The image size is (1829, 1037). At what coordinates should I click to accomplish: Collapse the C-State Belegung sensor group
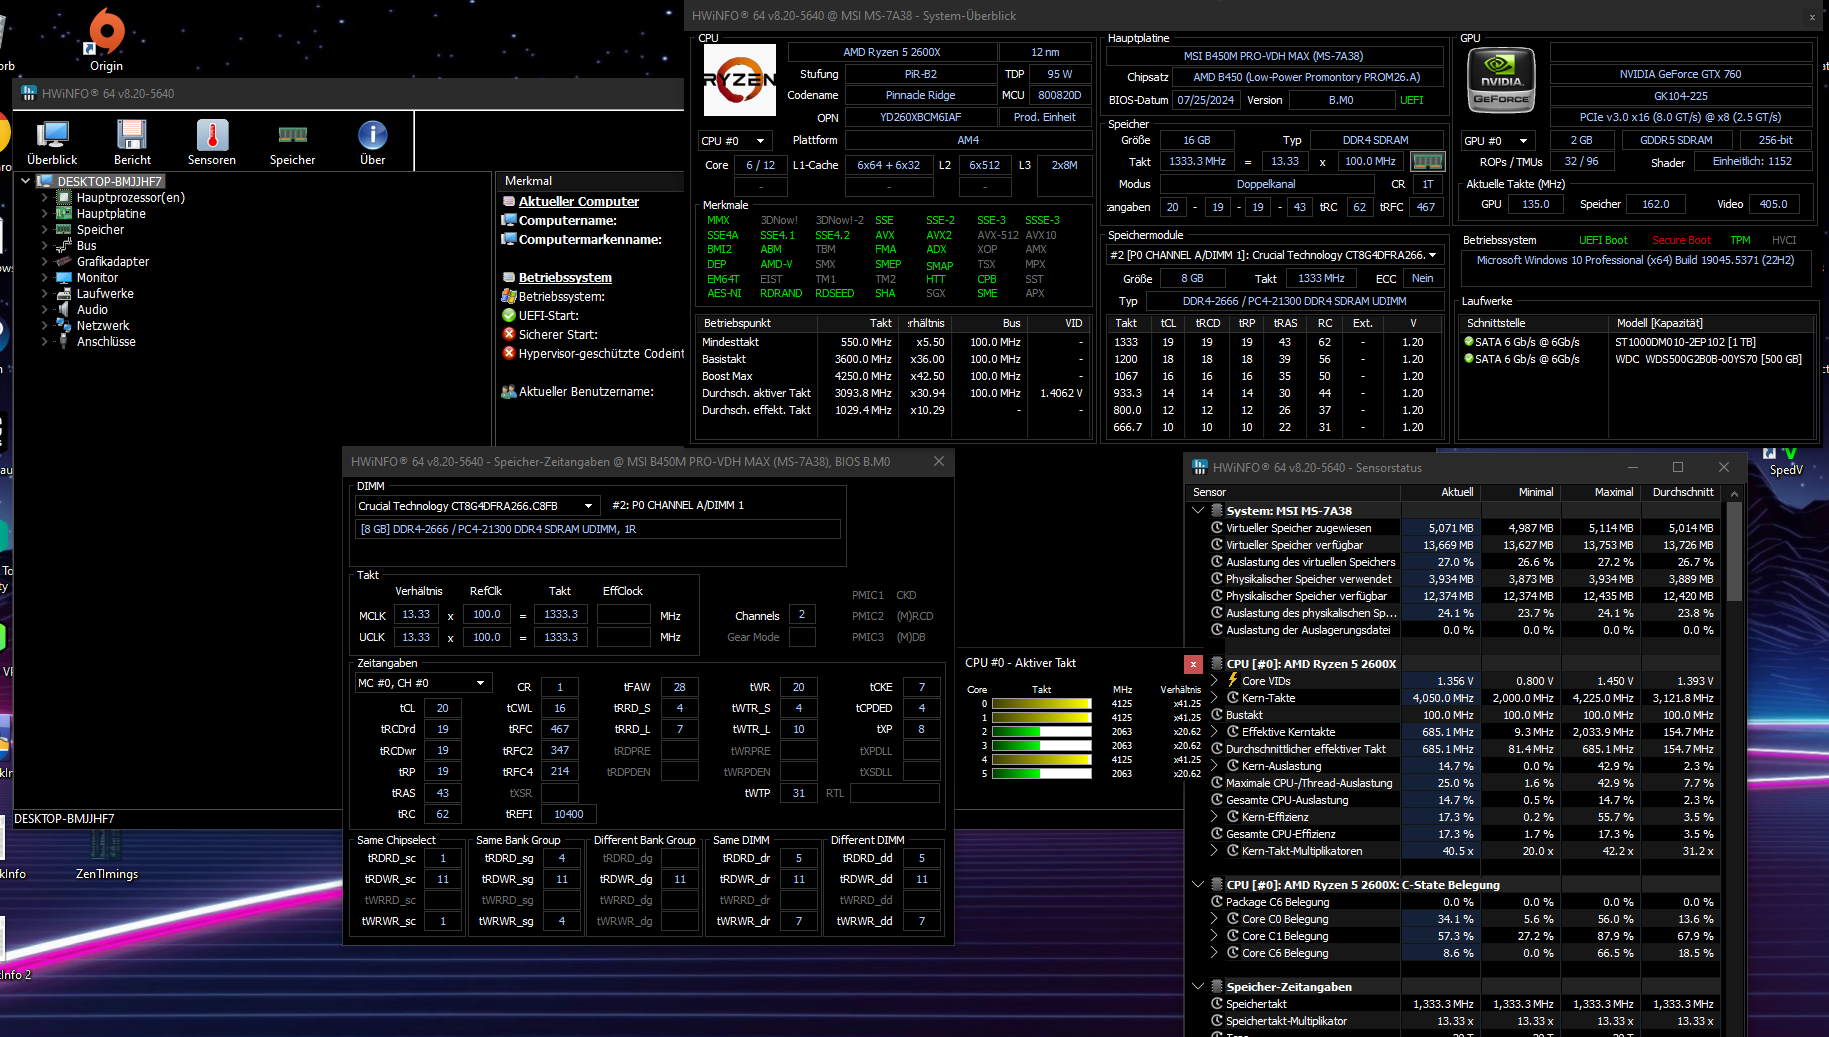pyautogui.click(x=1198, y=884)
